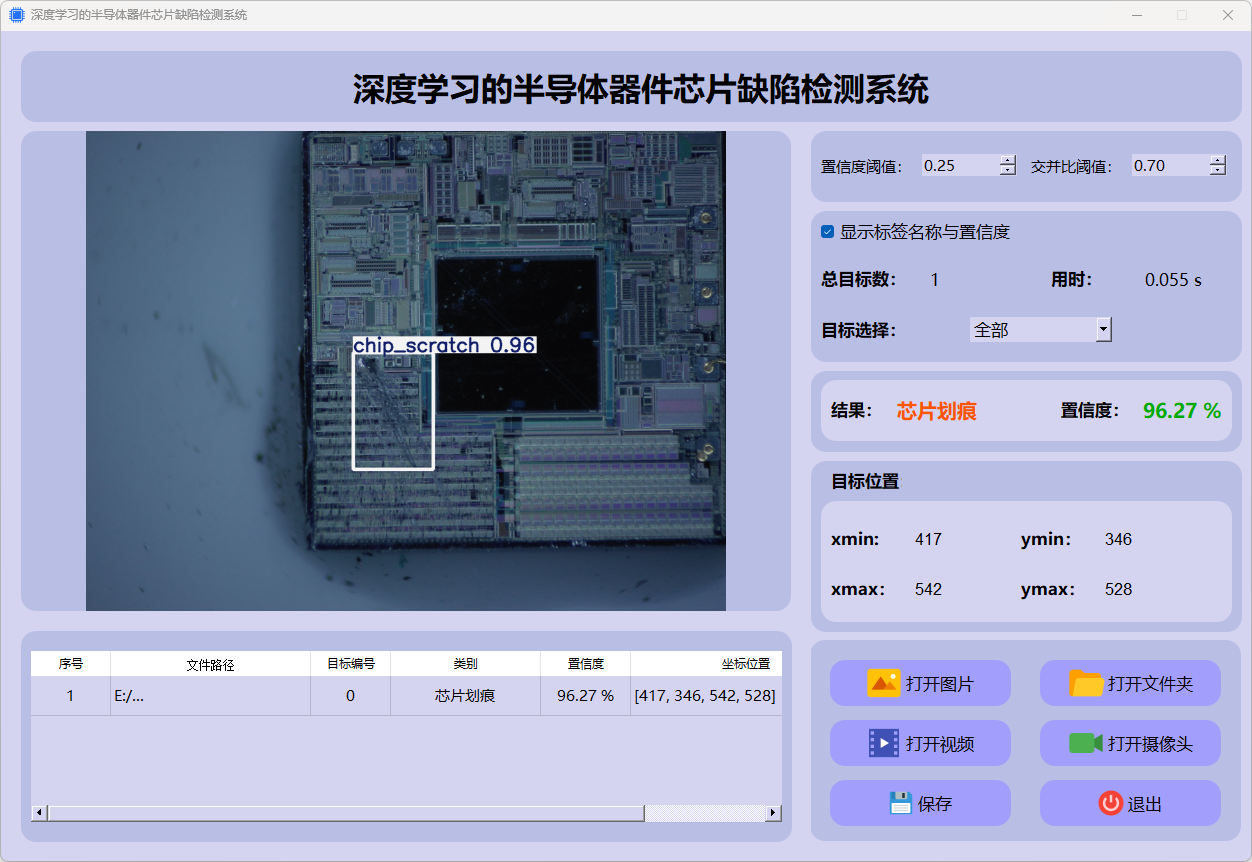Click the picture icon on 打开图片 button
Viewport: 1252px width, 862px height.
click(884, 684)
